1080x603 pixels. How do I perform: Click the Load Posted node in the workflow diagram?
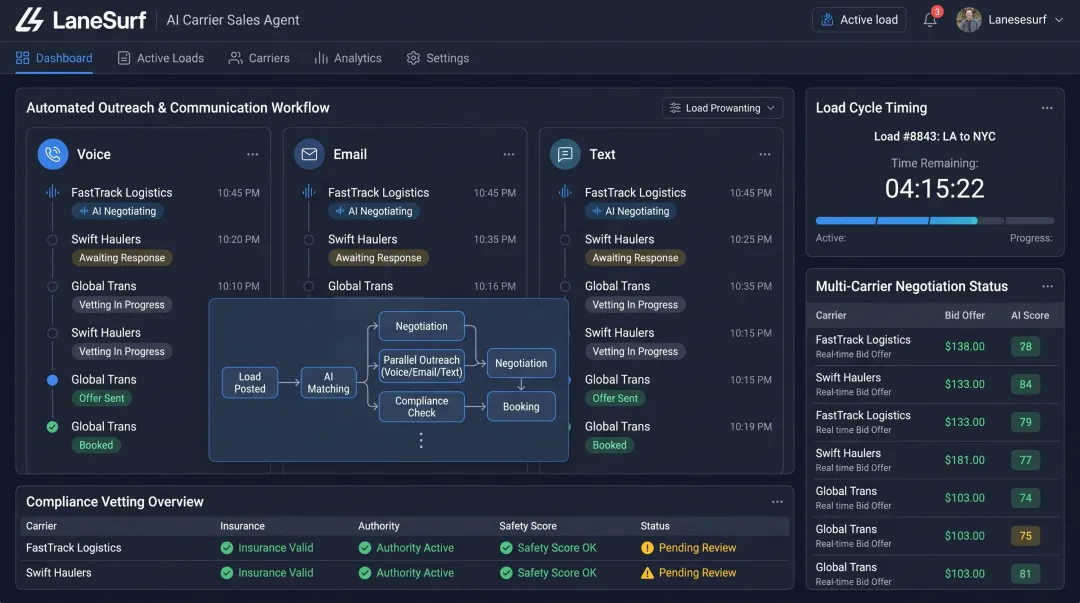pos(250,382)
